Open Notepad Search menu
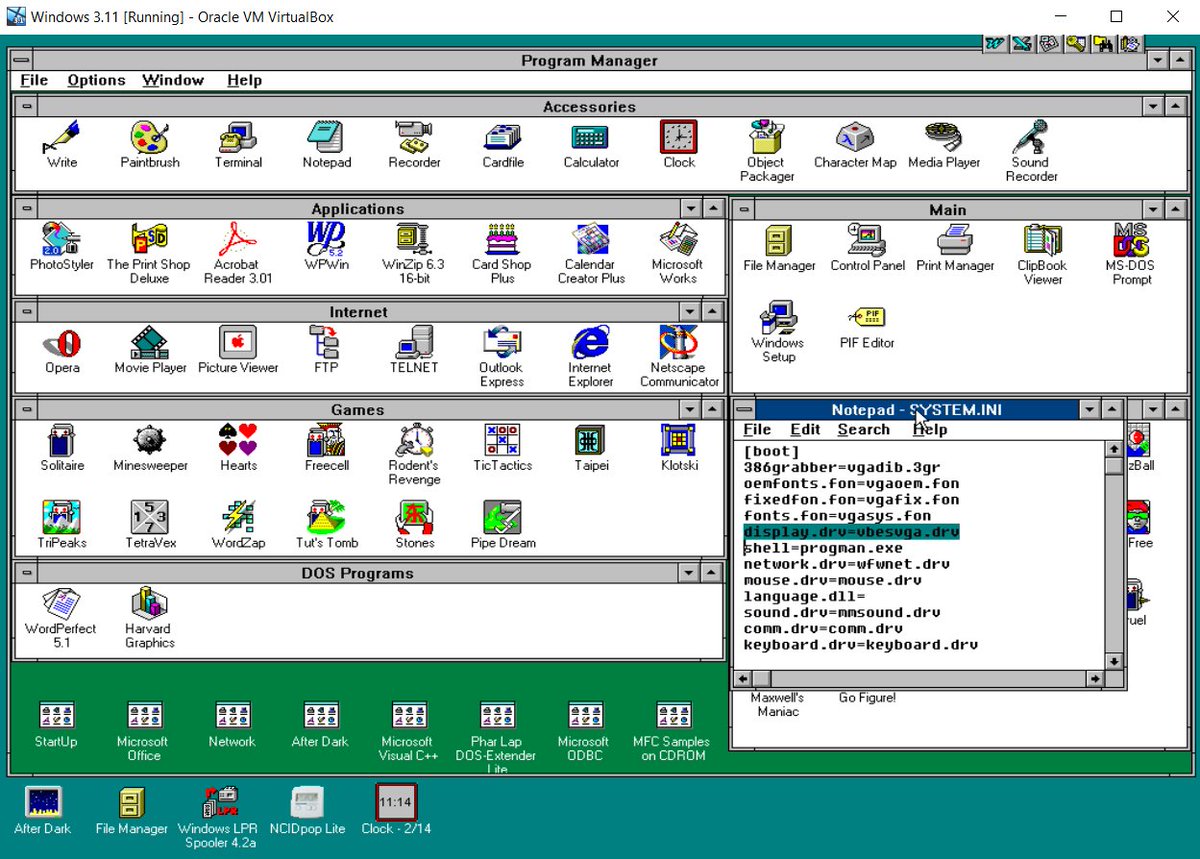1200x859 pixels. 863,429
